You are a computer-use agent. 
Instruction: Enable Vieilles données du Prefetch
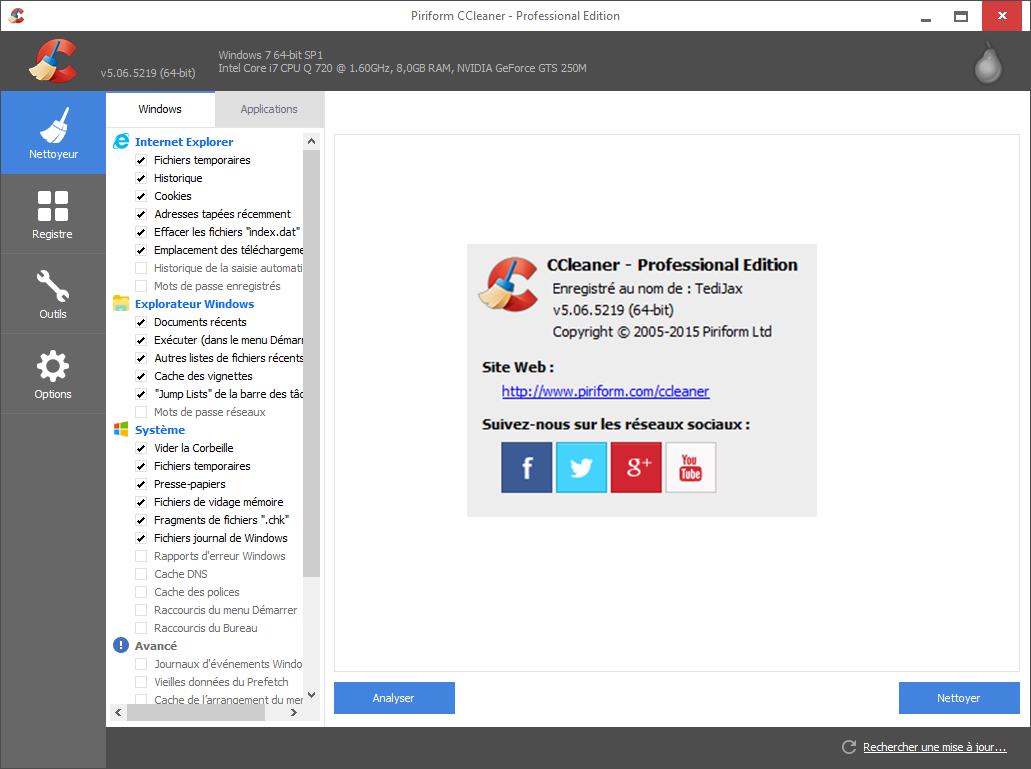pos(141,682)
